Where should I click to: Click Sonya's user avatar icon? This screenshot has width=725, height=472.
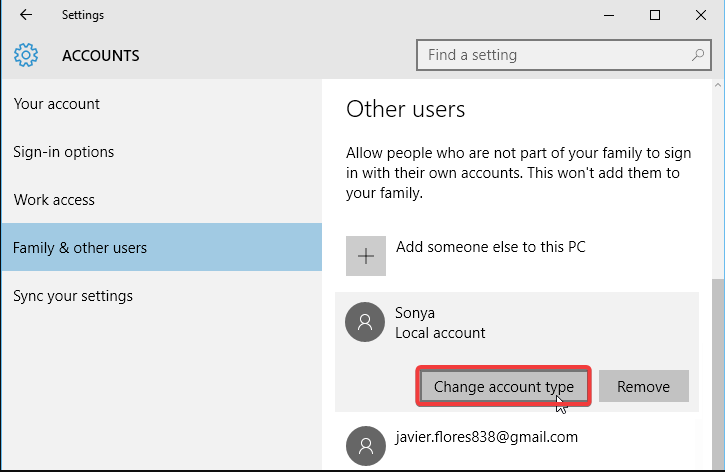pyautogui.click(x=364, y=322)
